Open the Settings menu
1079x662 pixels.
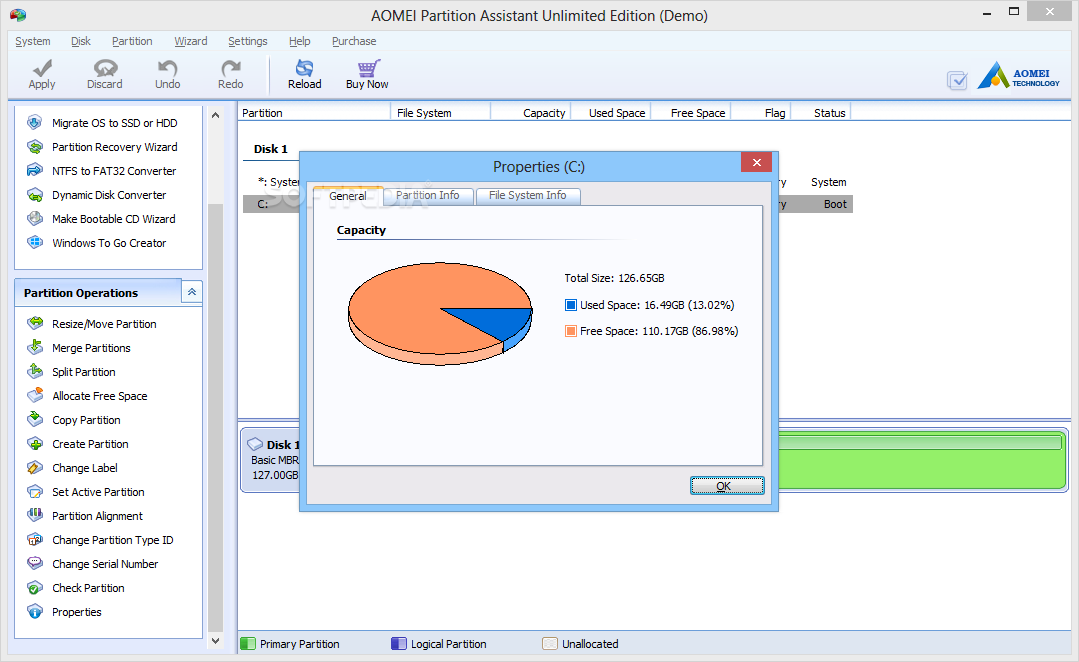pos(248,41)
